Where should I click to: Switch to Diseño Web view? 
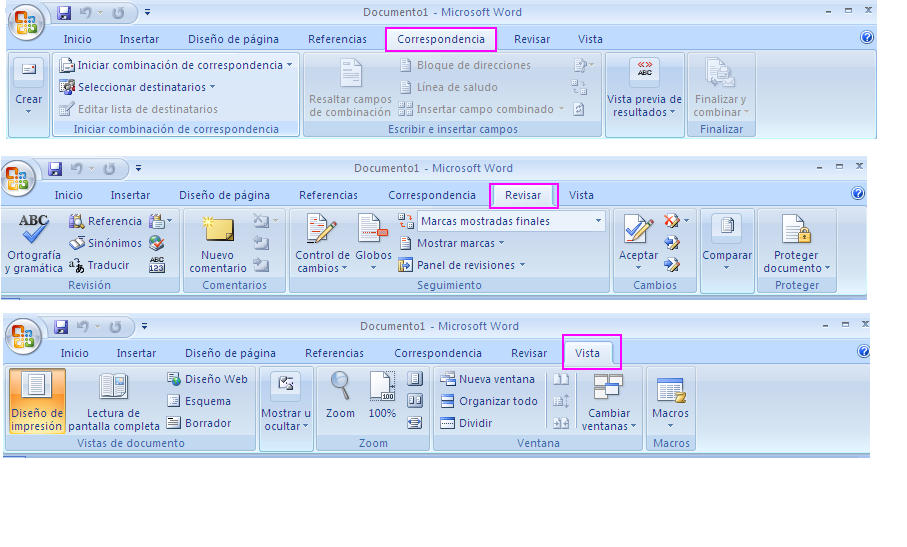(x=207, y=379)
